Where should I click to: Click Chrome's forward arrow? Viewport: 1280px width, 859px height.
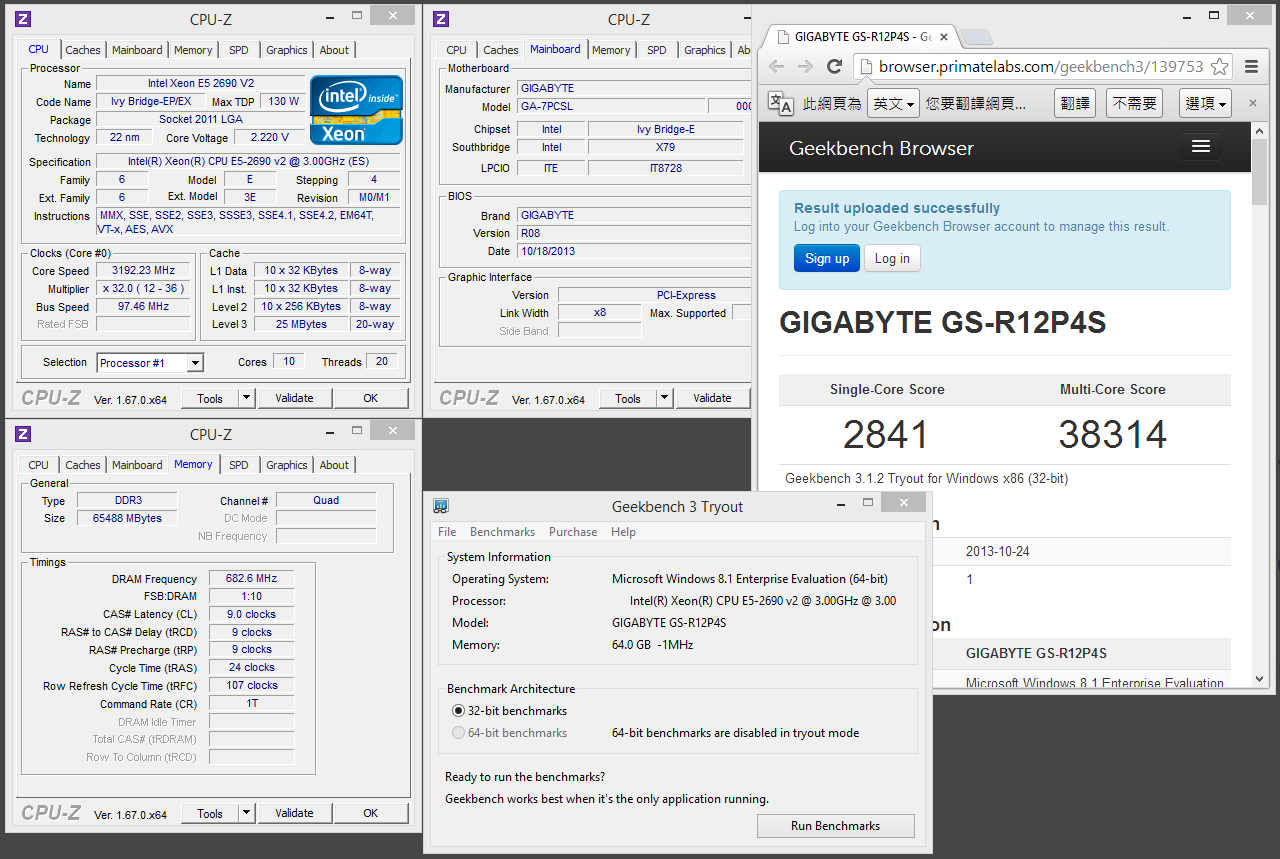[805, 67]
